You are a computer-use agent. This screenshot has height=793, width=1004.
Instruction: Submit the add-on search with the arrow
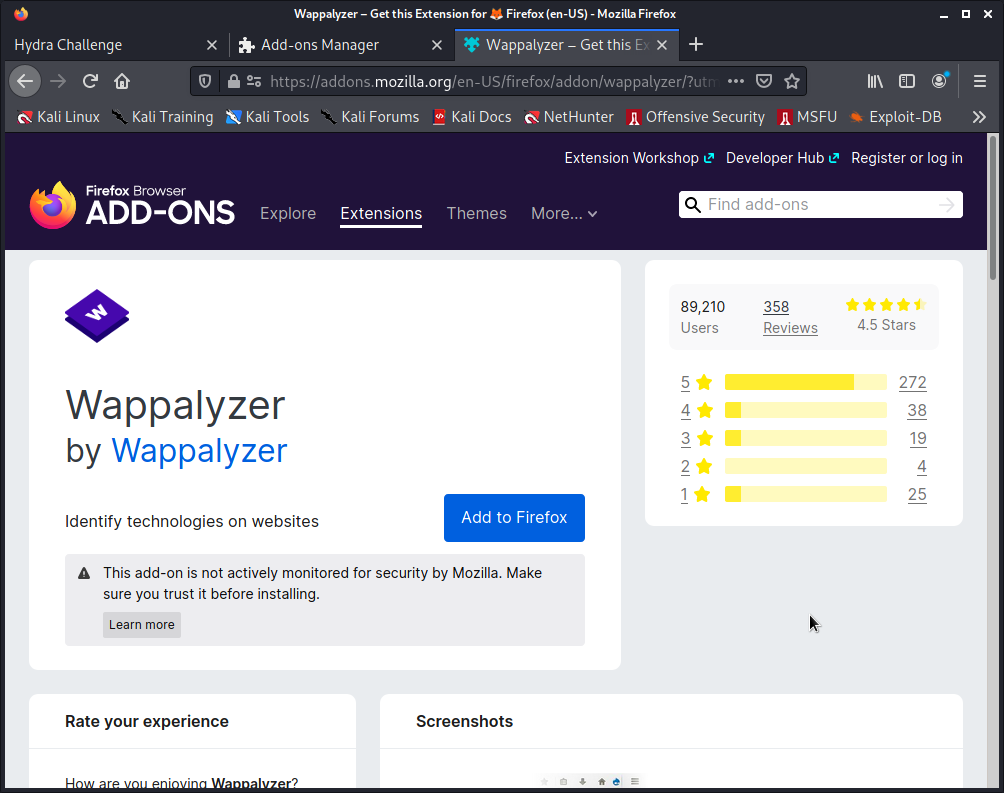click(x=946, y=205)
